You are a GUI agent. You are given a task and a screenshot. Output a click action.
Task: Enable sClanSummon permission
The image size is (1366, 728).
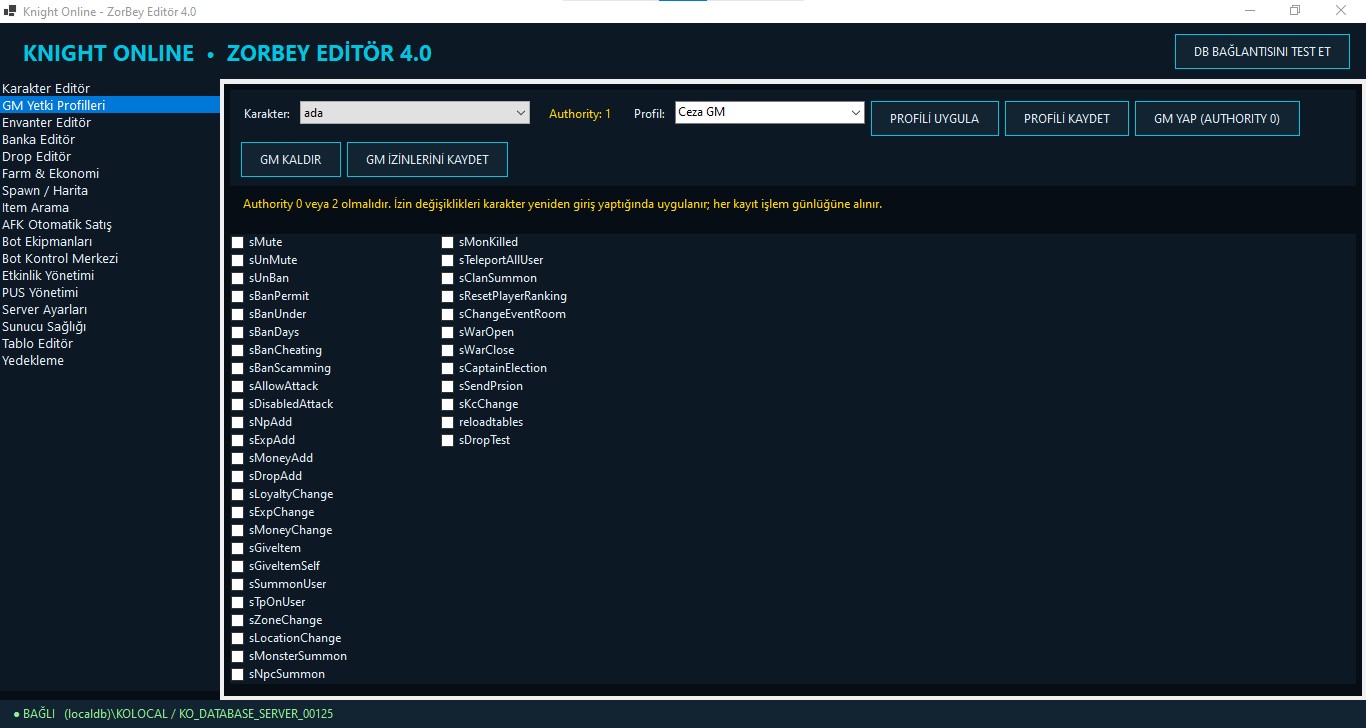click(448, 278)
